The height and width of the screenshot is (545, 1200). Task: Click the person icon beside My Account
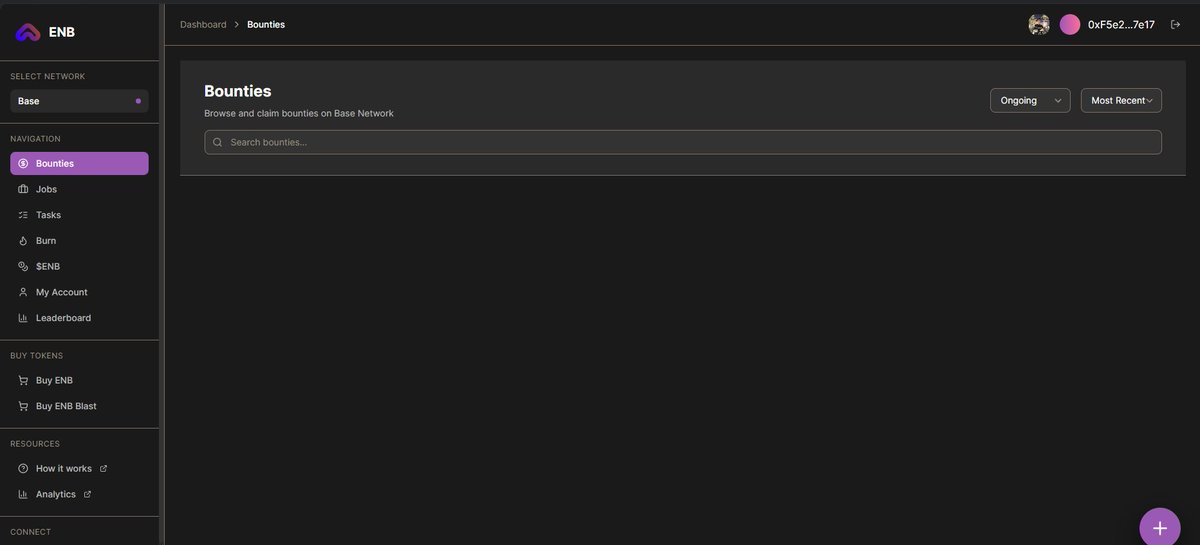pyautogui.click(x=23, y=292)
